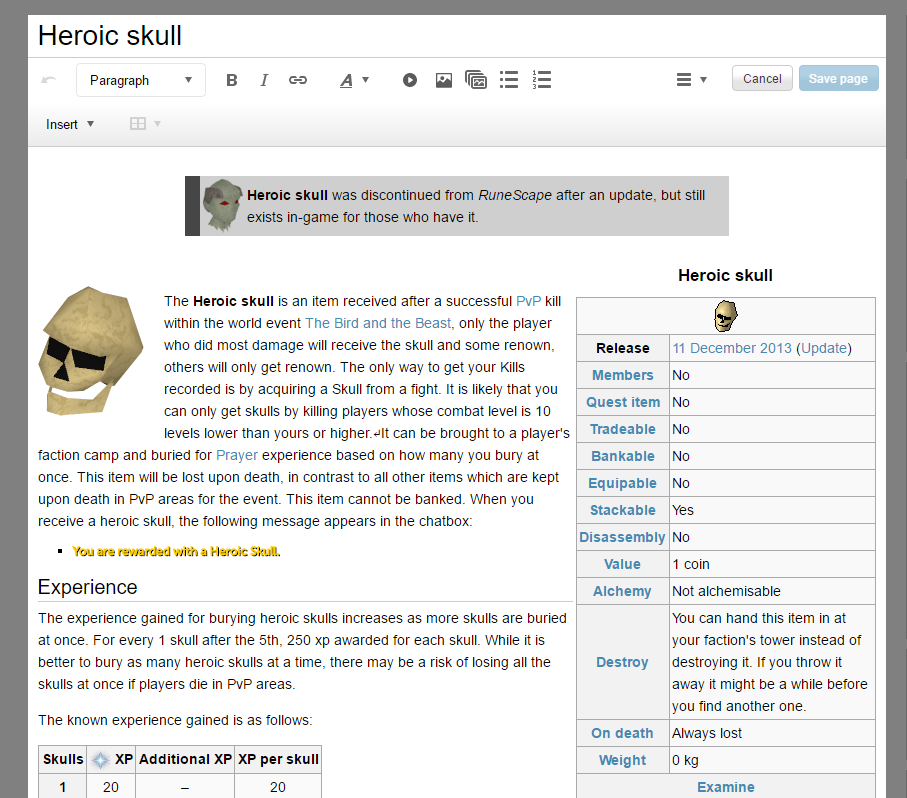Open the Insert menu
Image resolution: width=907 pixels, height=798 pixels.
coord(70,124)
